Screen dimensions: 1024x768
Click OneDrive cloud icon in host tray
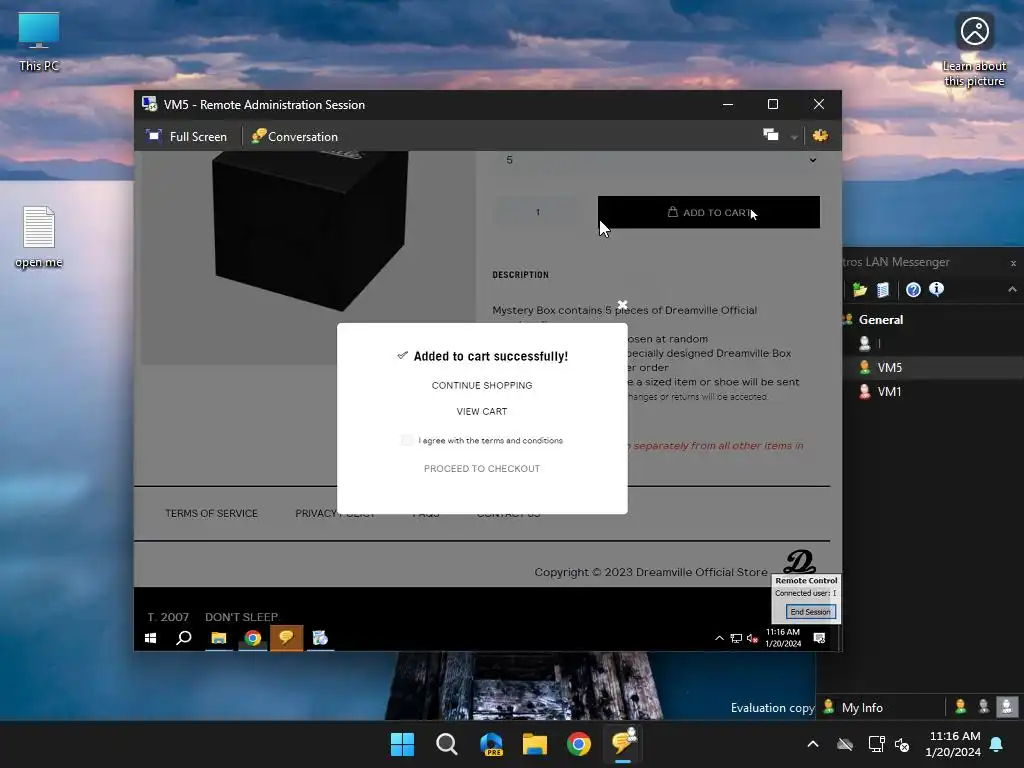point(845,744)
